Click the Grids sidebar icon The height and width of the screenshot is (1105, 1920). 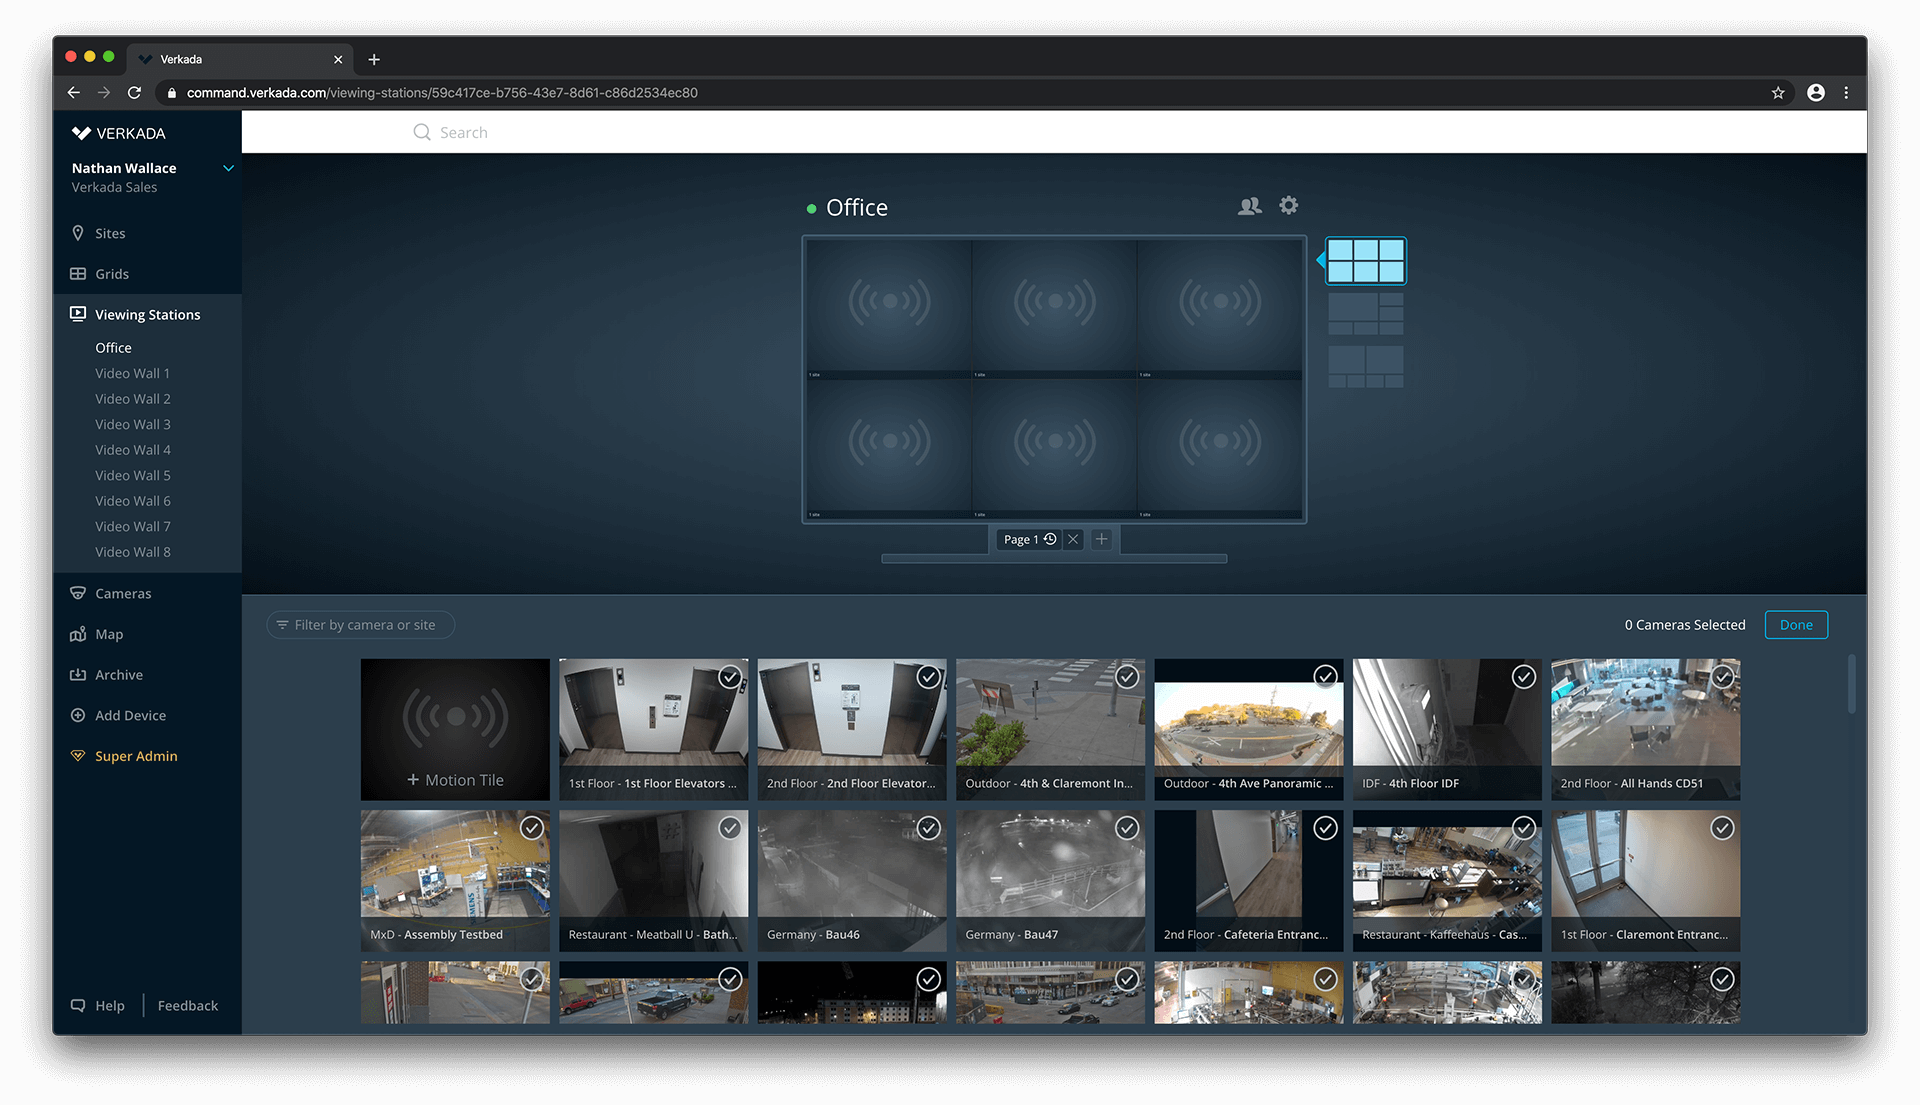coord(75,273)
